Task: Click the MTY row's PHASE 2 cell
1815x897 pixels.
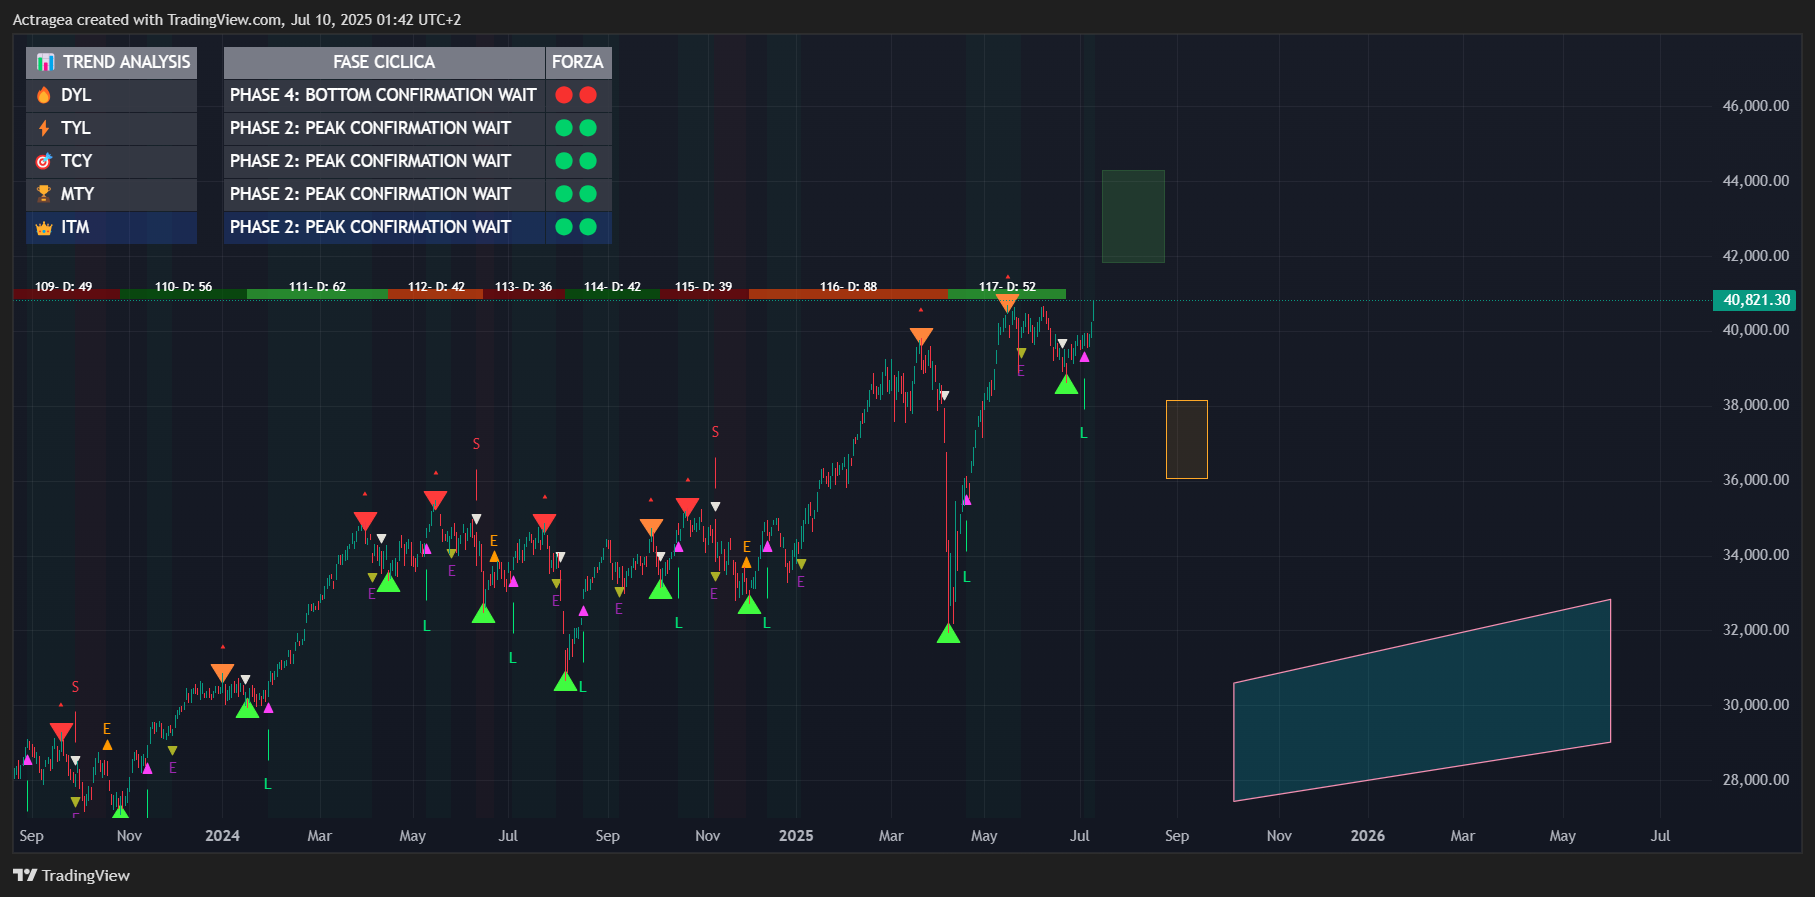Action: click(x=384, y=194)
